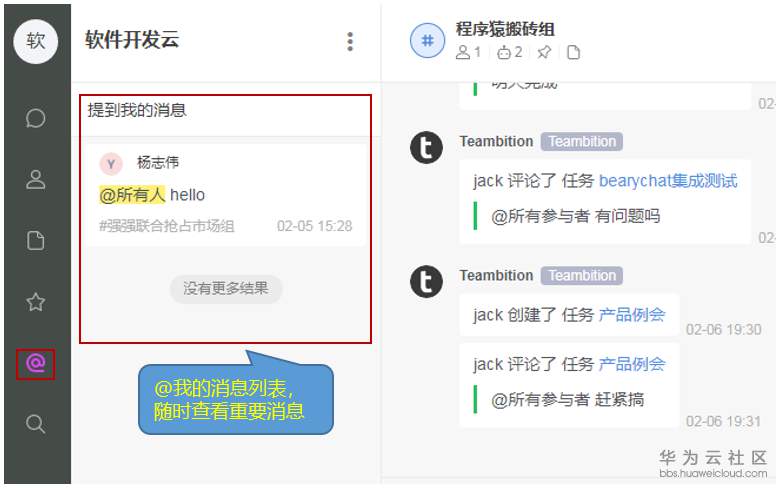Show @ mentions via the @ sidebar icon
The image size is (781, 488).
pos(35,364)
